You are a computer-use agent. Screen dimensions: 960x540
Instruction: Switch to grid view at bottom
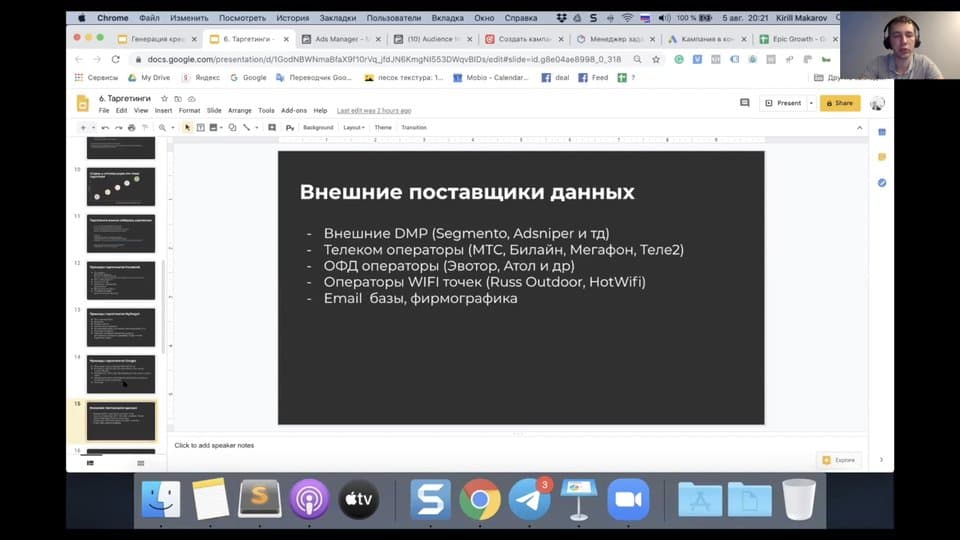tap(141, 463)
